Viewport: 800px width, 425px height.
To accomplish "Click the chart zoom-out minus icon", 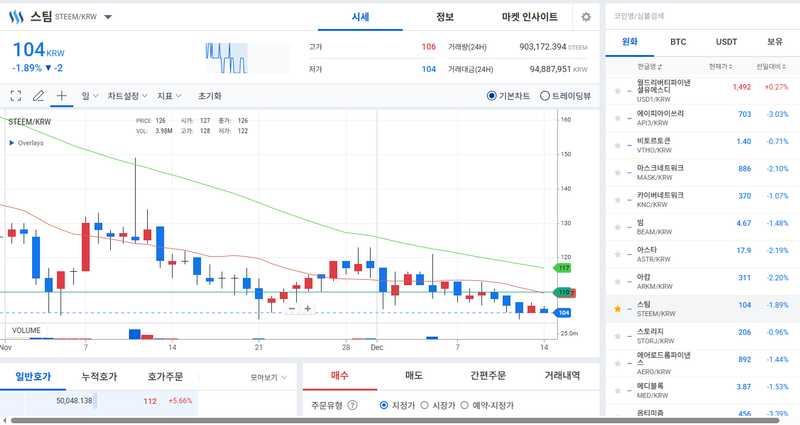I will (291, 308).
